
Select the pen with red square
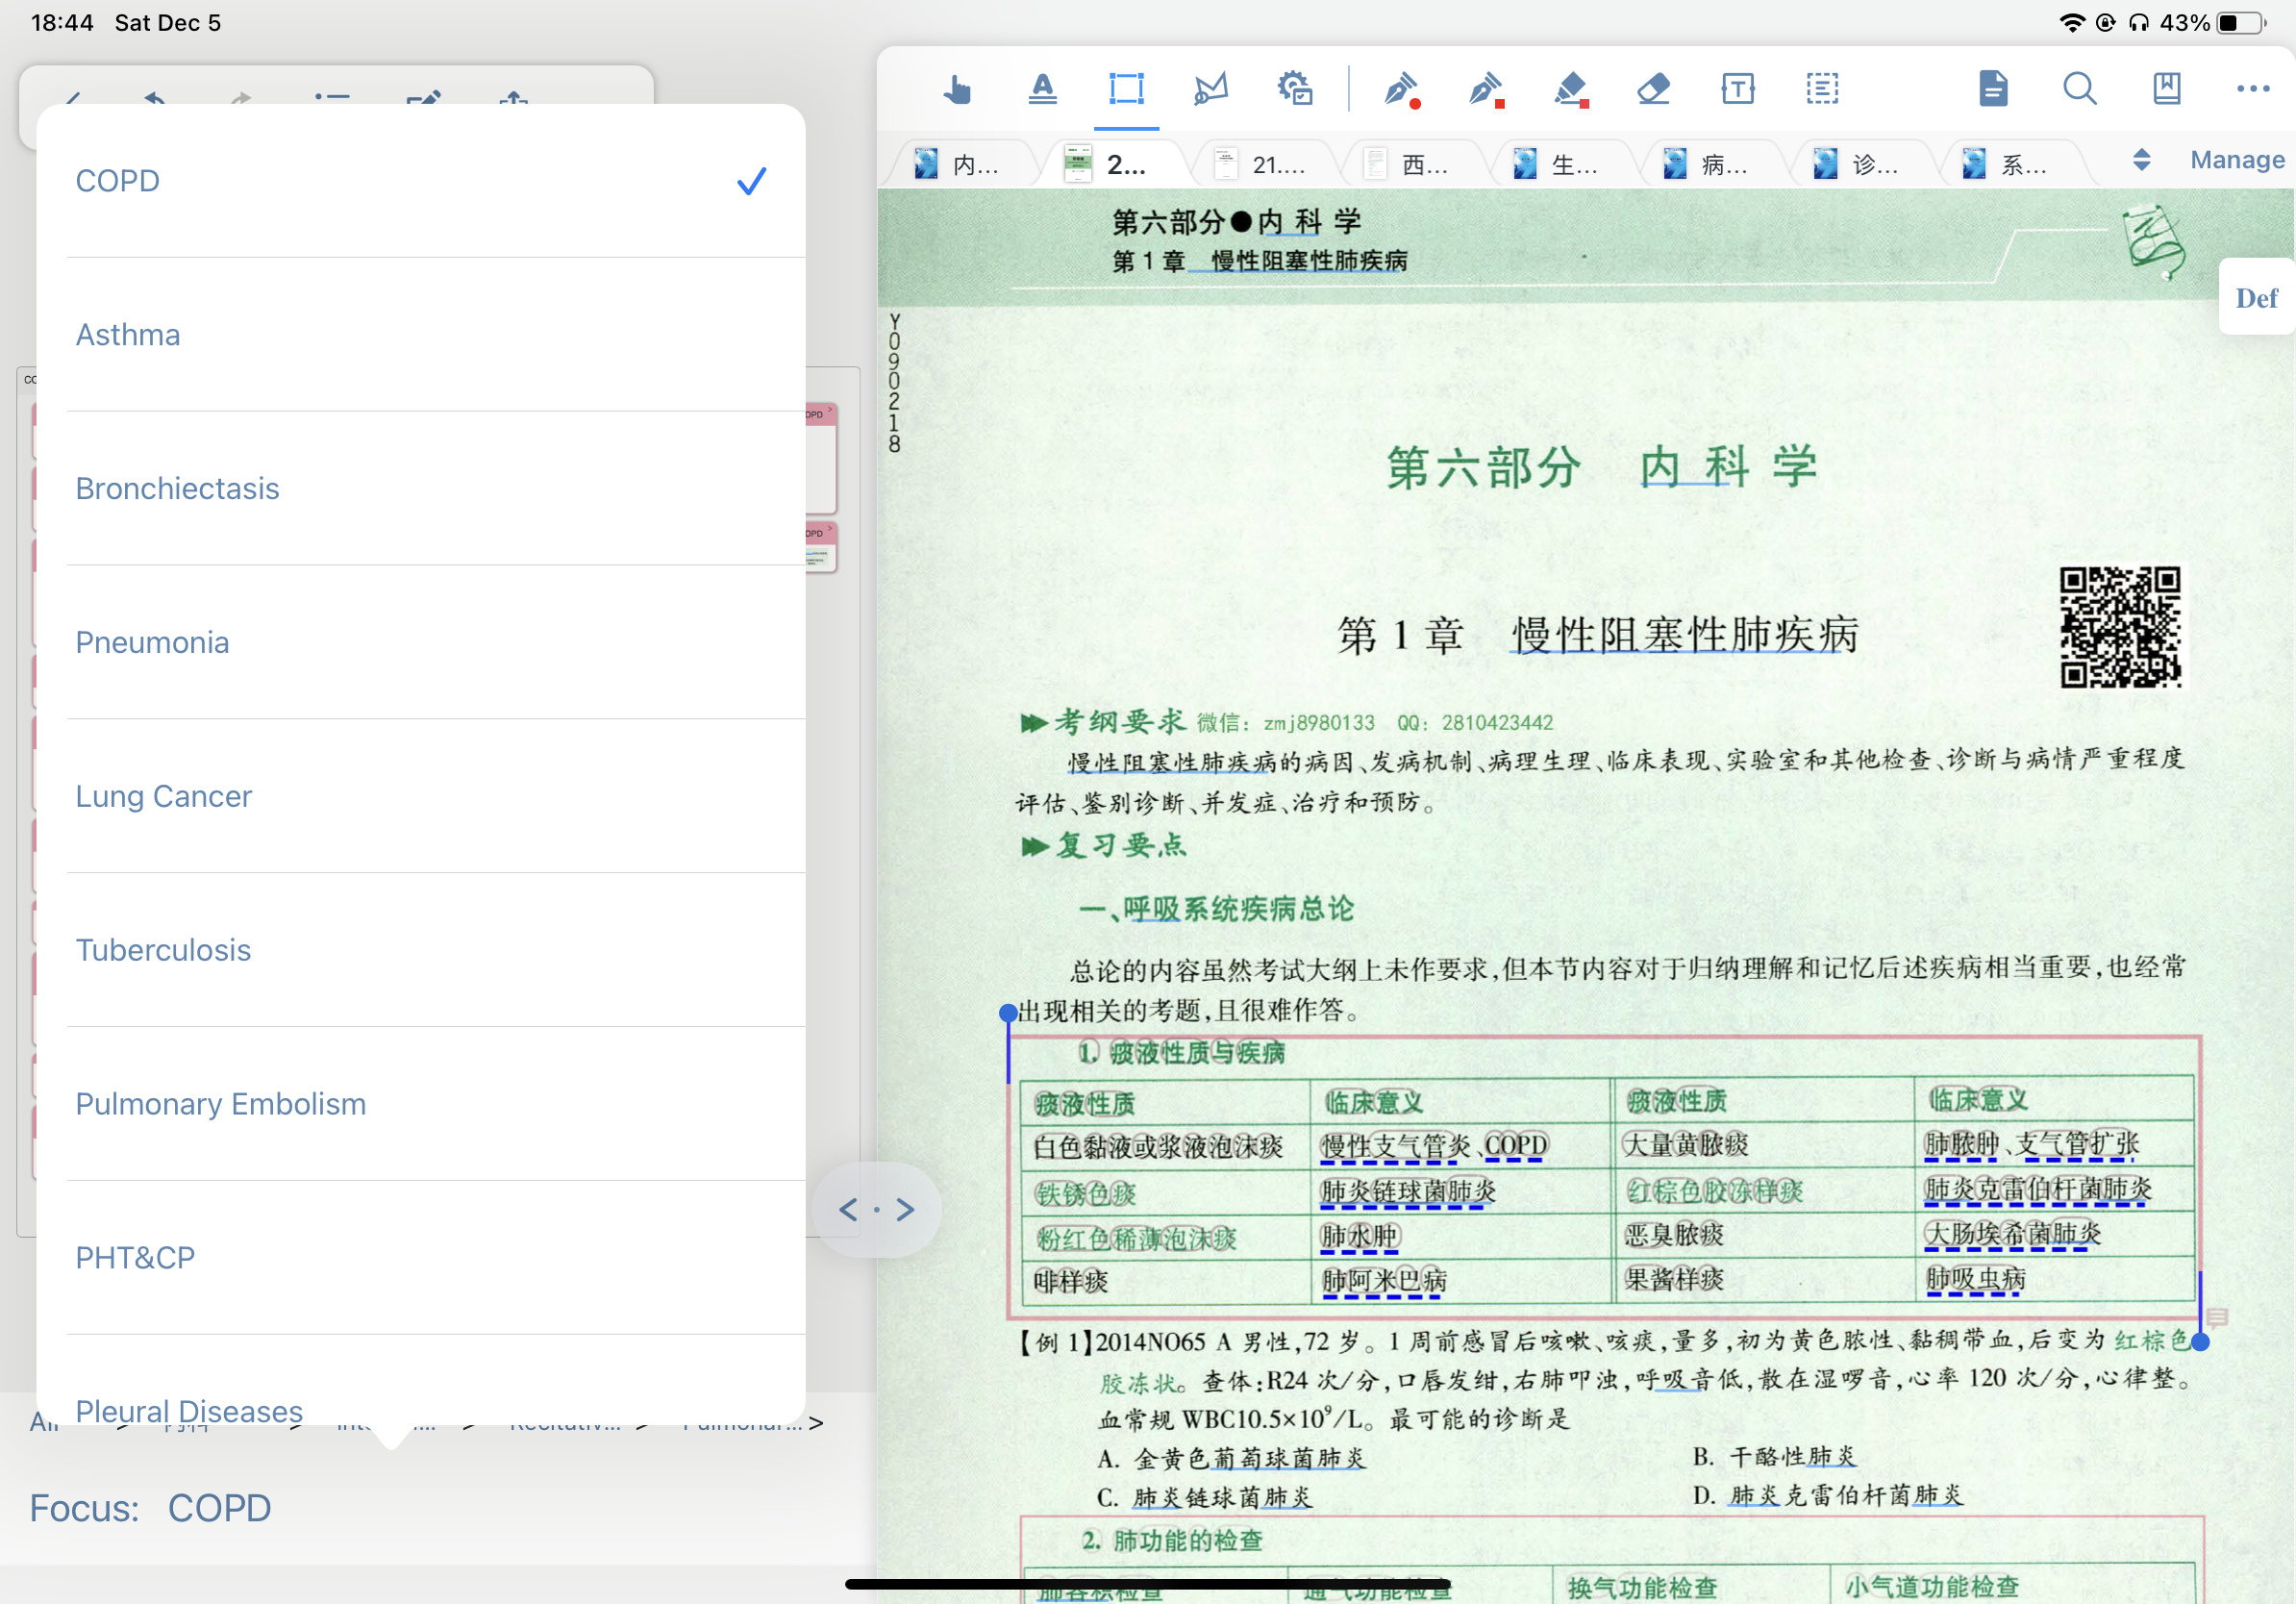pyautogui.click(x=1486, y=89)
